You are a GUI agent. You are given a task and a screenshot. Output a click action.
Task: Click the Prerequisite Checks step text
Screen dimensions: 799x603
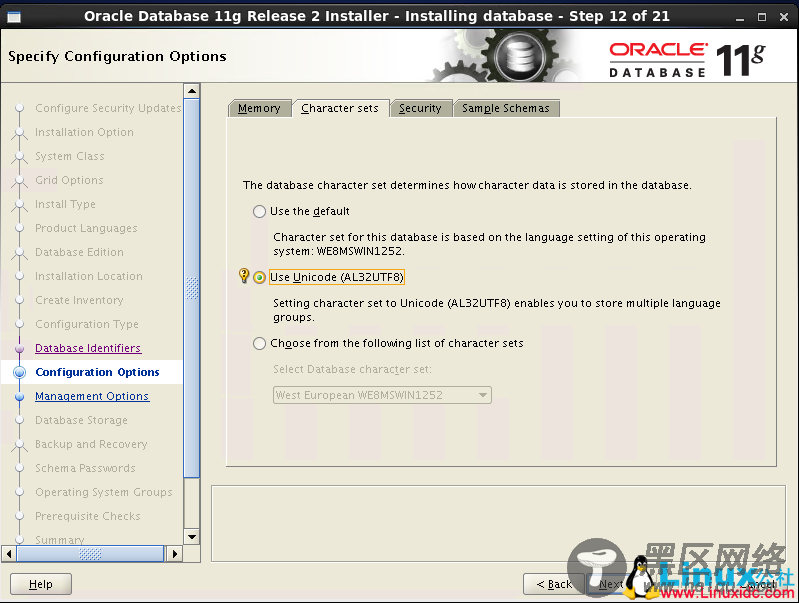tap(88, 516)
